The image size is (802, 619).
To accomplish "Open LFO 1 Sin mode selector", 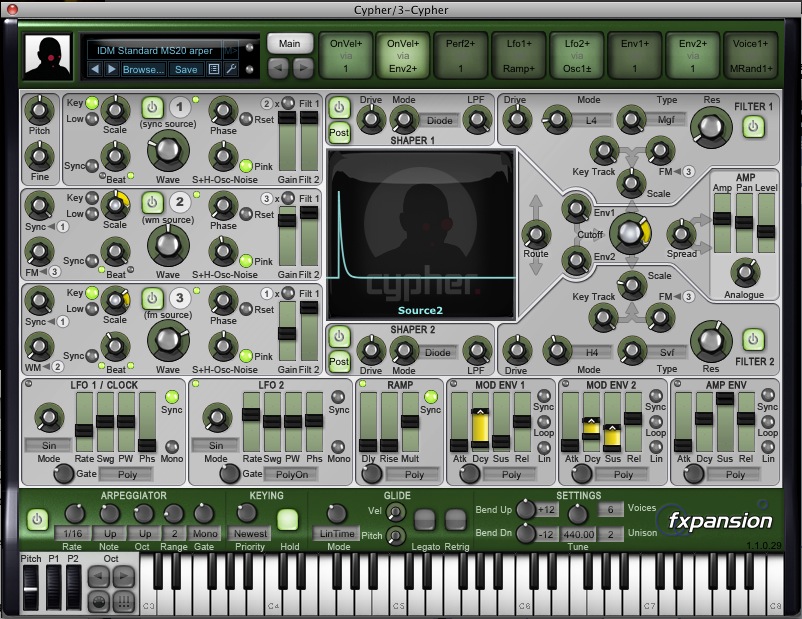I will tap(49, 445).
